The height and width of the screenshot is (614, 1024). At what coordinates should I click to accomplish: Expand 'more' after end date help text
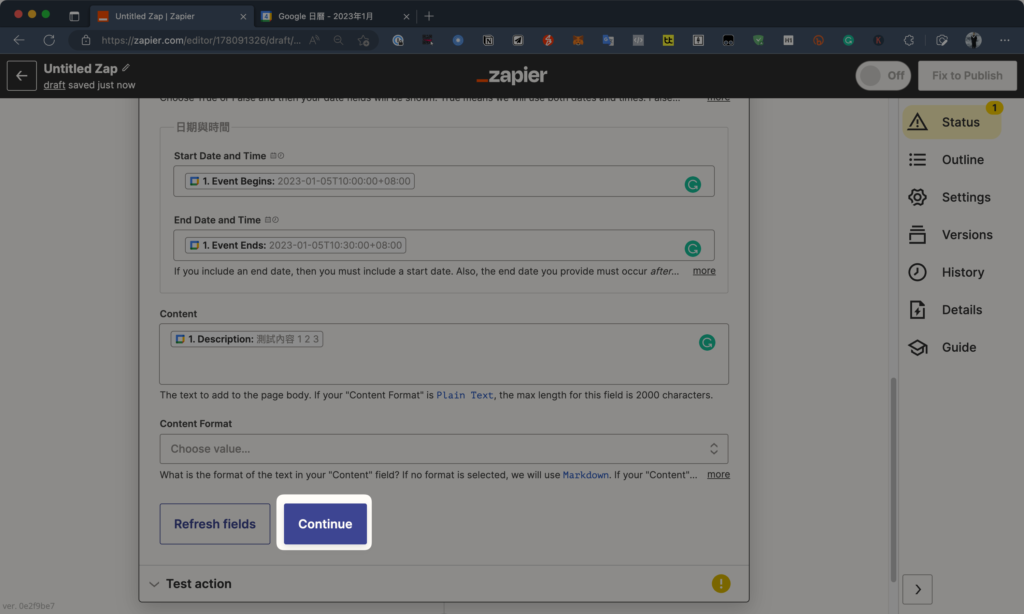[x=704, y=270]
